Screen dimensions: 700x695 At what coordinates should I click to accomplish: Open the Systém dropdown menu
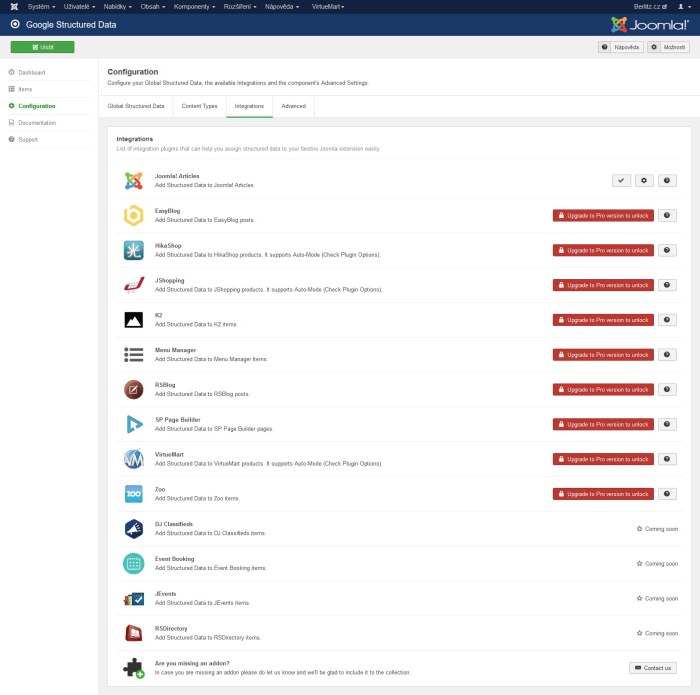tap(42, 6)
